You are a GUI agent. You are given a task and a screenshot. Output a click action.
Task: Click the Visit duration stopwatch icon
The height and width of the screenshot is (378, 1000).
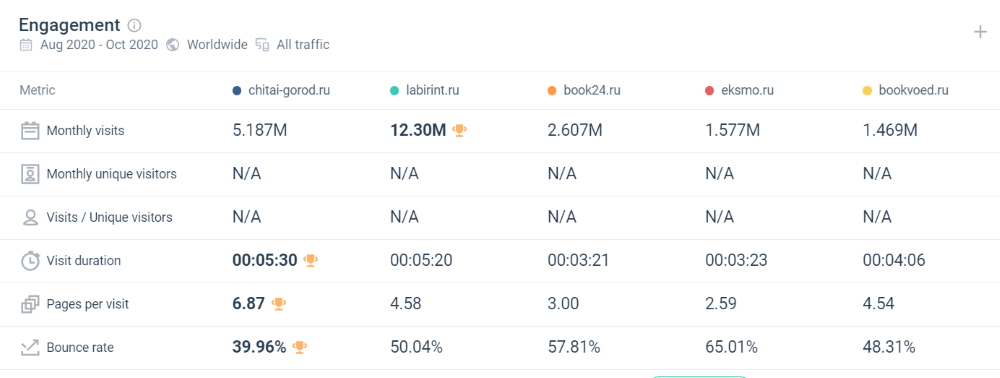pos(30,261)
